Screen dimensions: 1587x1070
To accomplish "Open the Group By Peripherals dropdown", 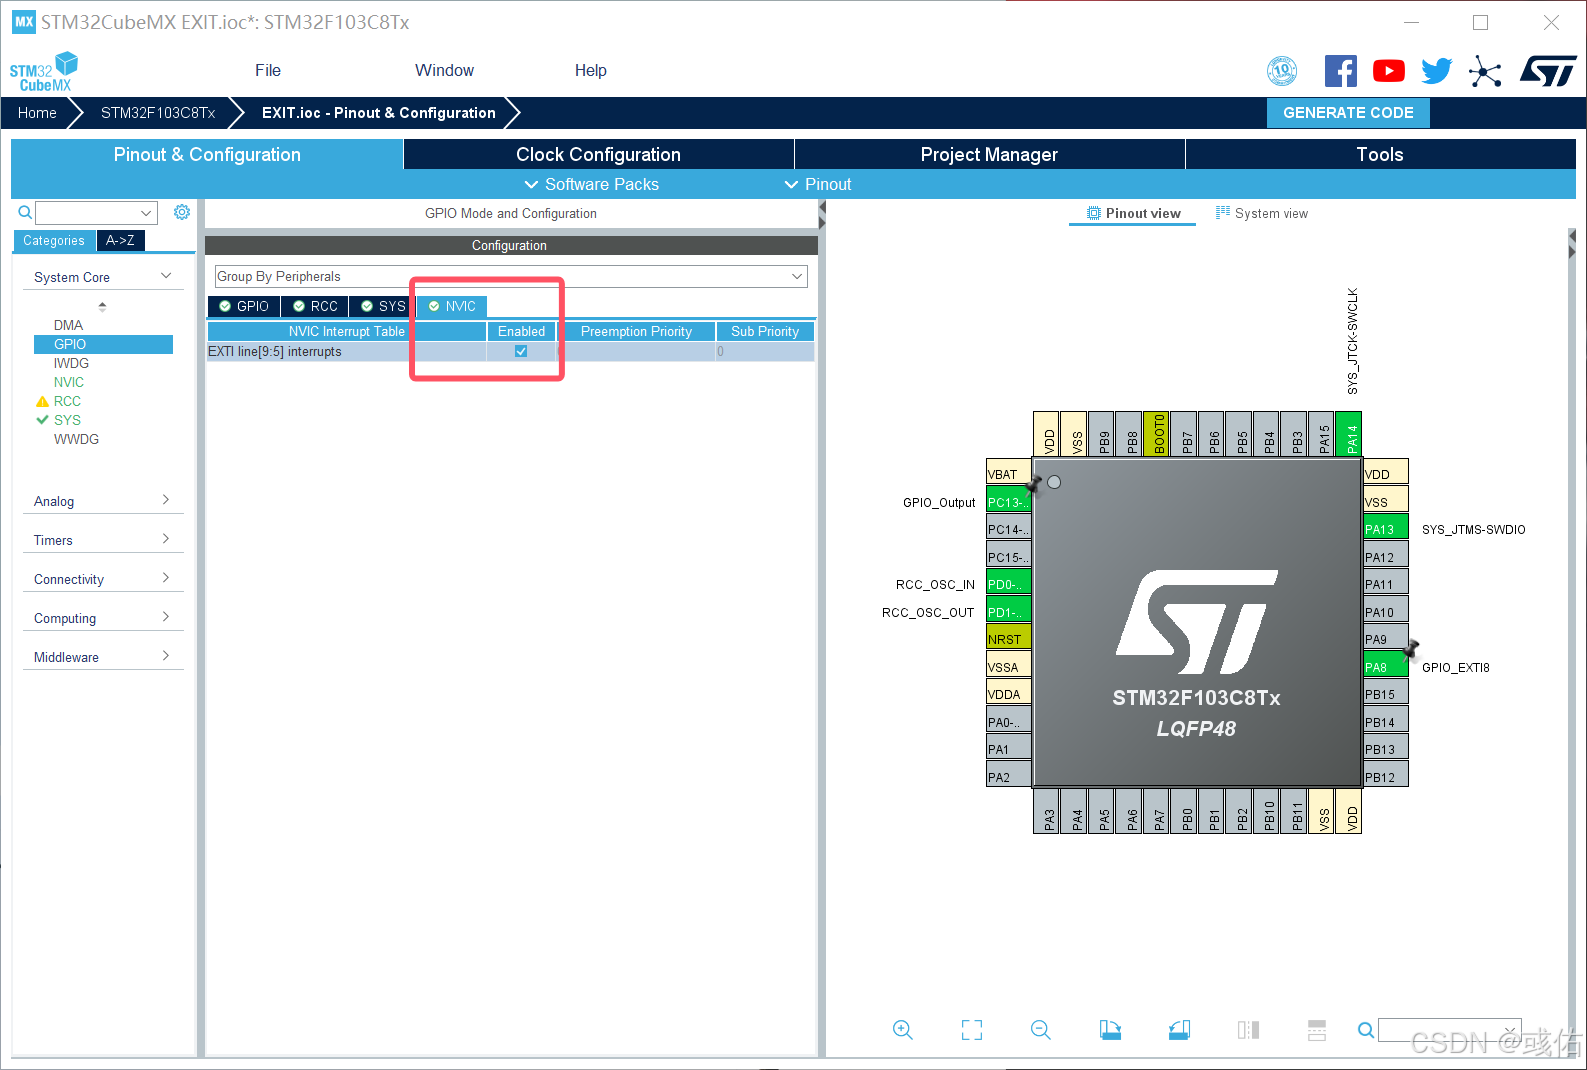I will coord(511,276).
